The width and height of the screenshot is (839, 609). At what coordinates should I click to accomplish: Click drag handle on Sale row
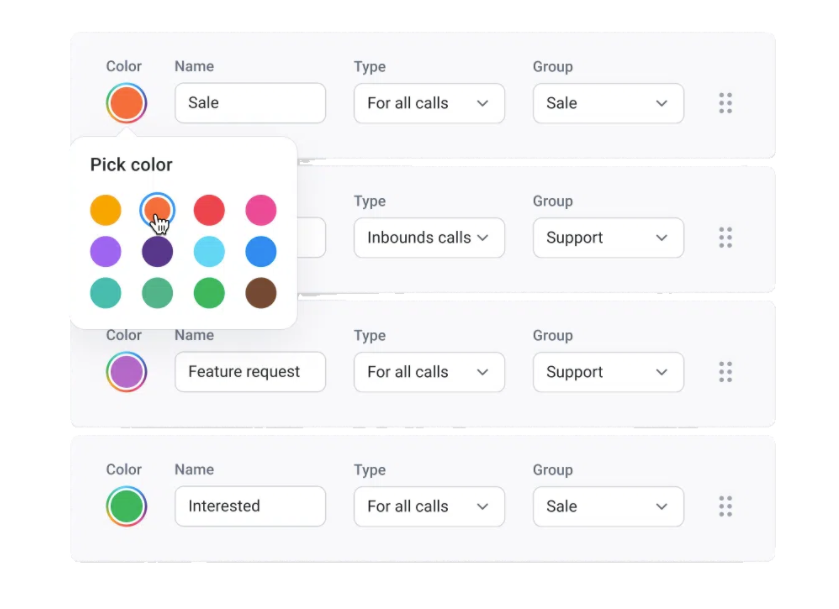pos(725,103)
